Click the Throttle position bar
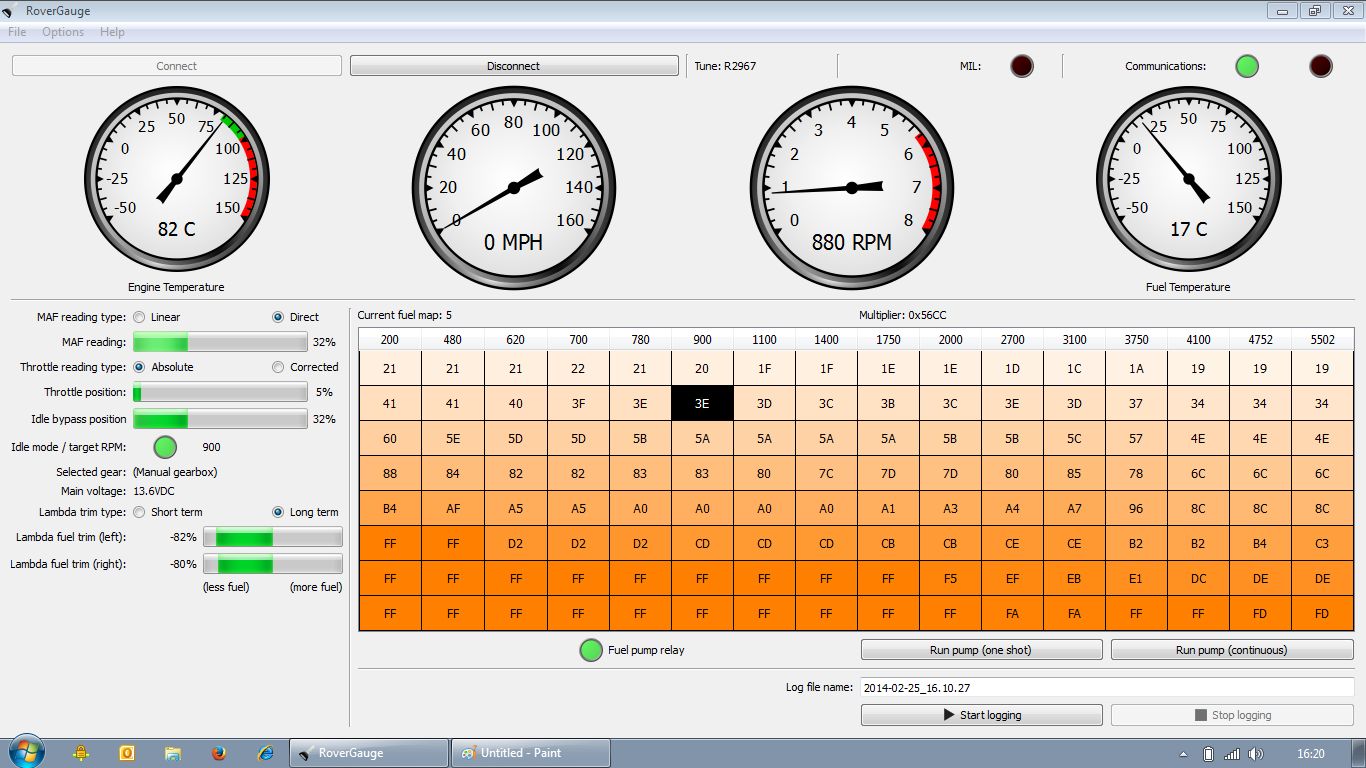 (220, 392)
